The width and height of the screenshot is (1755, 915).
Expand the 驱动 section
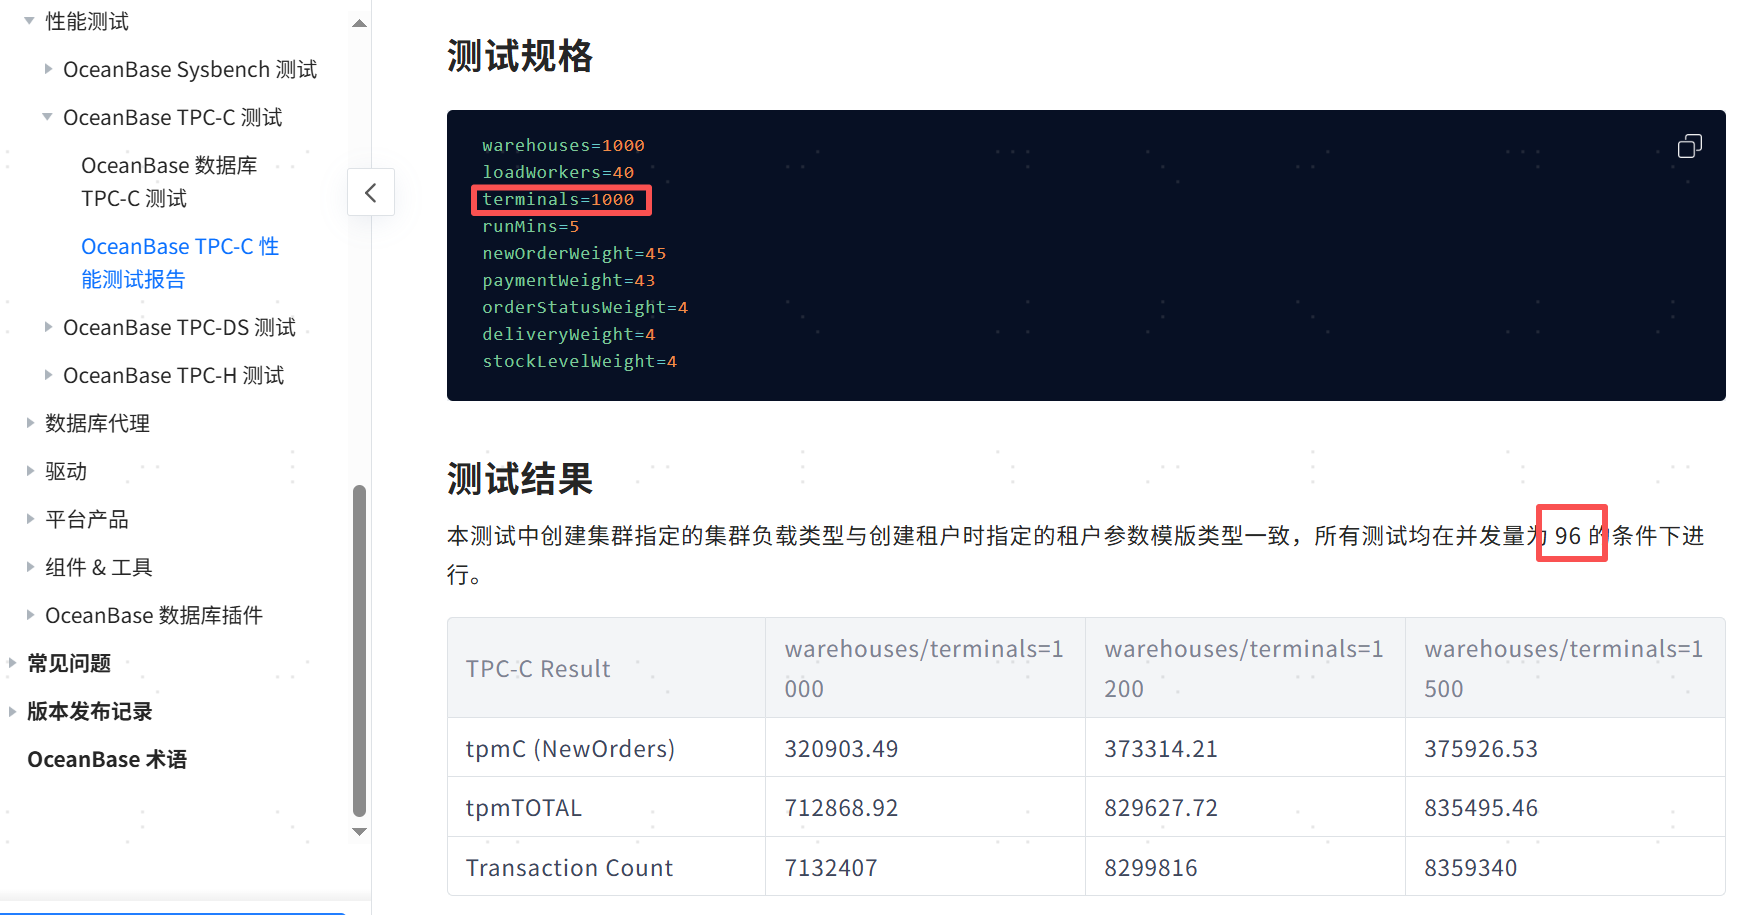pos(30,471)
